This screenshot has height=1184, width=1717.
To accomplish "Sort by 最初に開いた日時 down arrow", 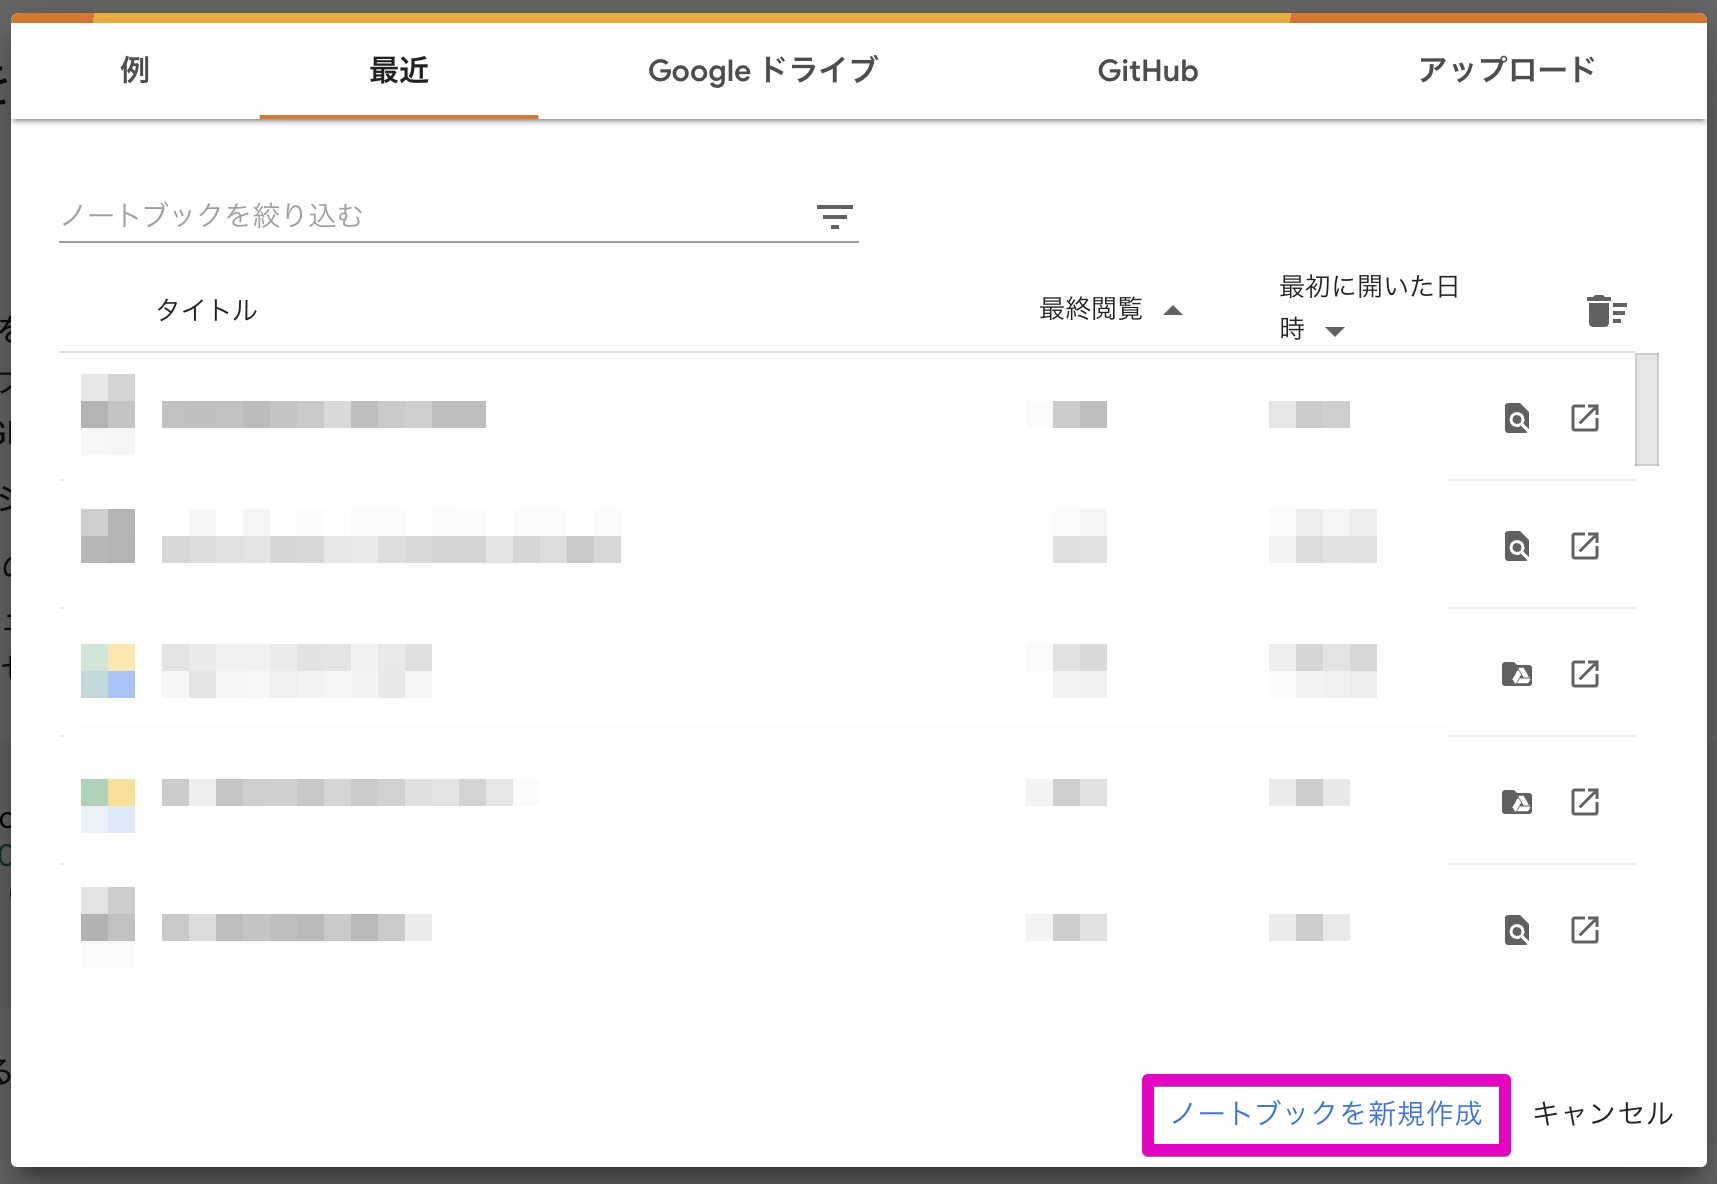I will tap(1334, 331).
